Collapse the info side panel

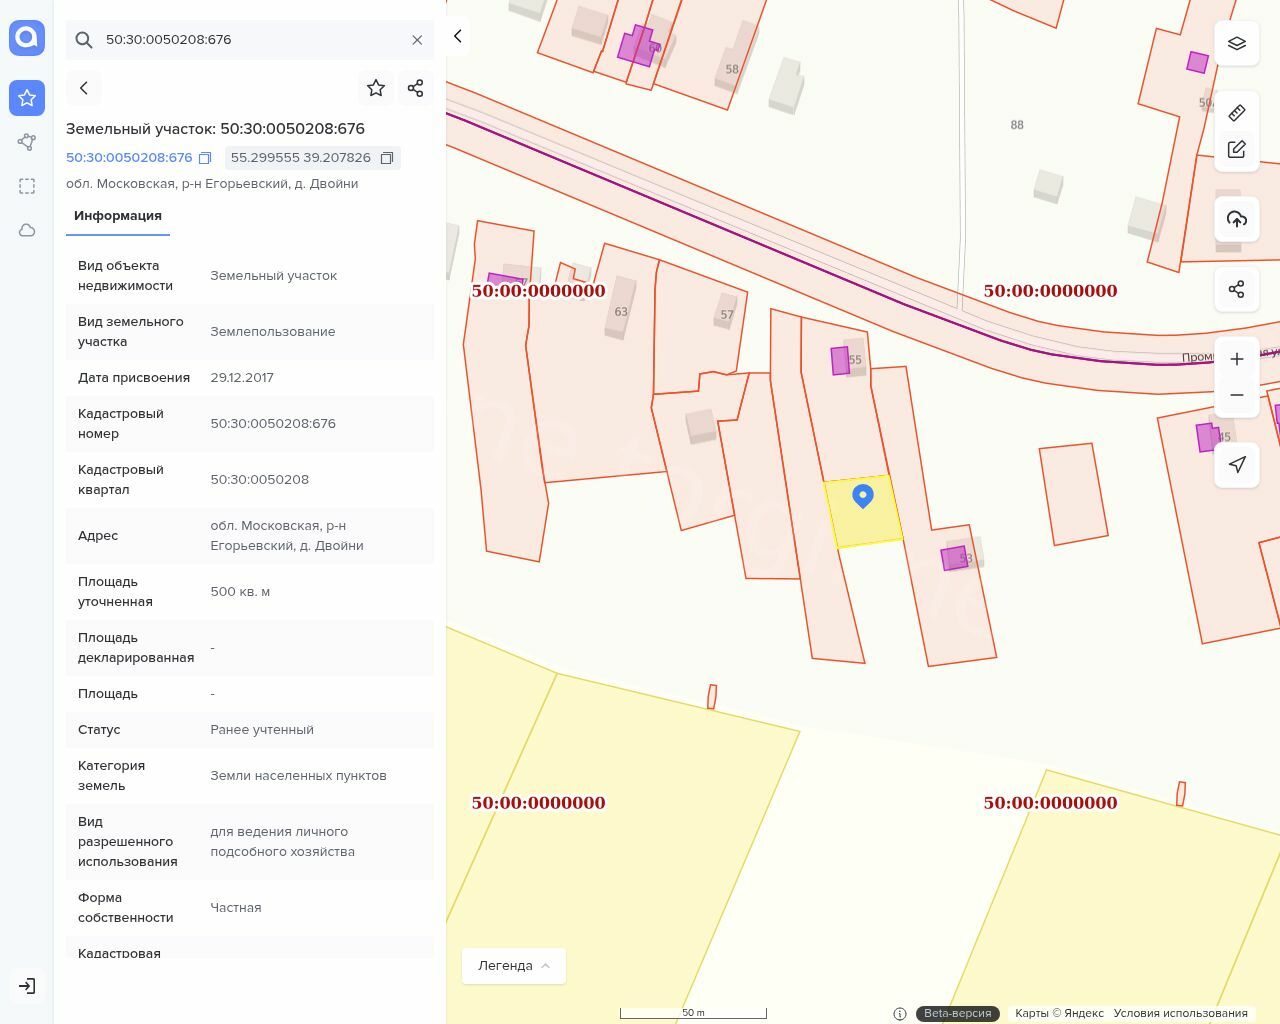click(x=458, y=36)
